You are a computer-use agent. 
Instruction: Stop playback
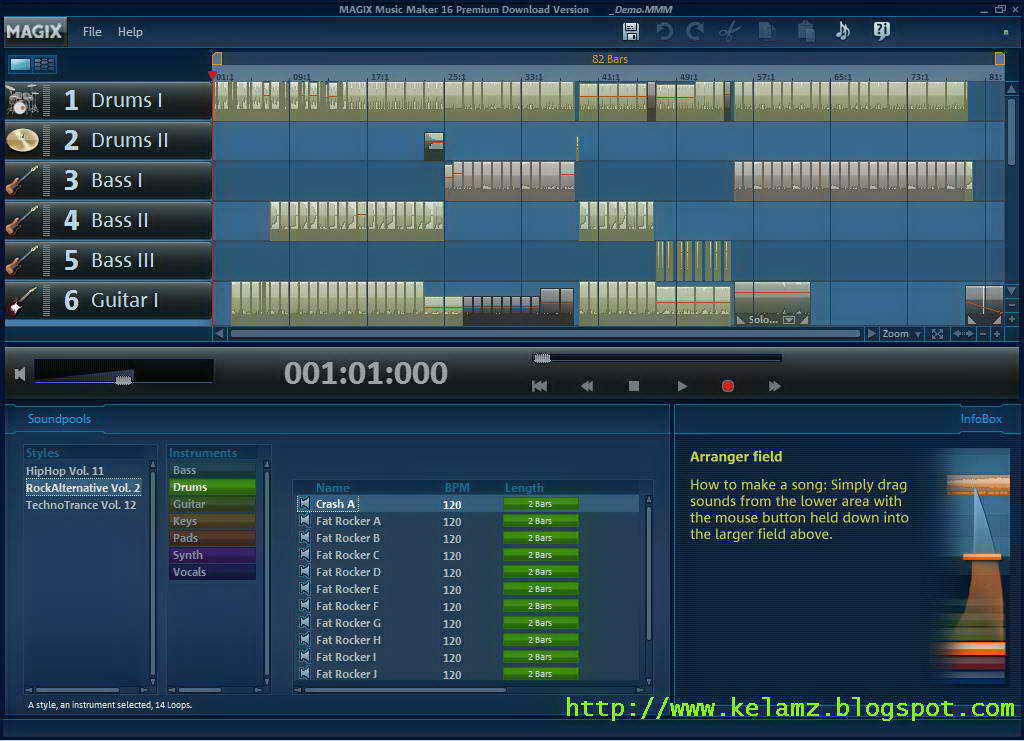633,386
